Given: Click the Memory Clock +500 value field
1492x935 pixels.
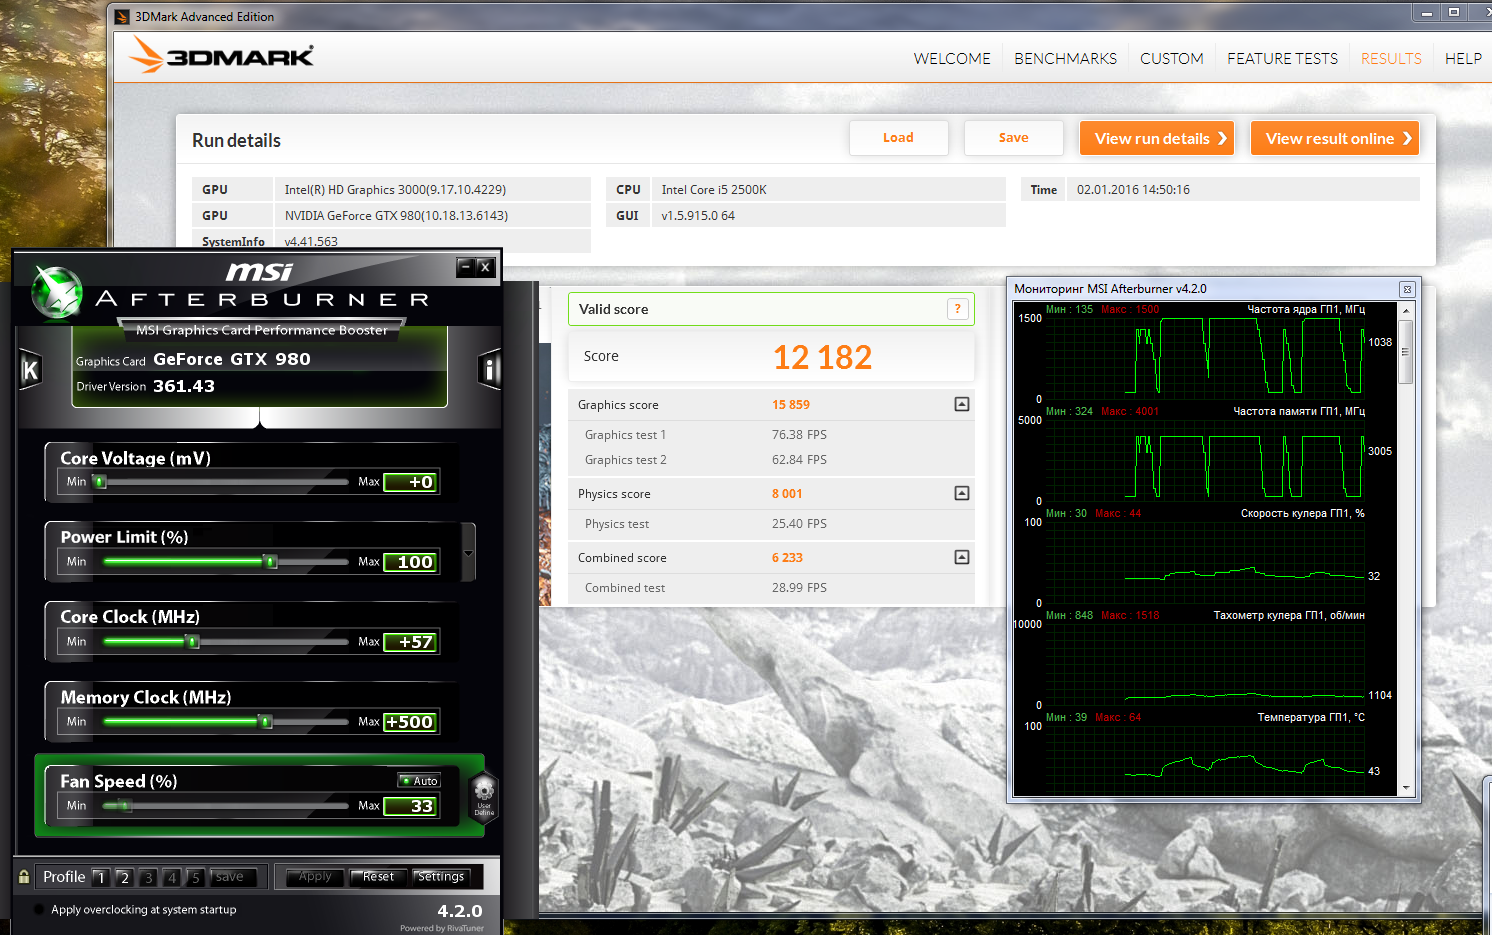Looking at the screenshot, I should pyautogui.click(x=410, y=722).
